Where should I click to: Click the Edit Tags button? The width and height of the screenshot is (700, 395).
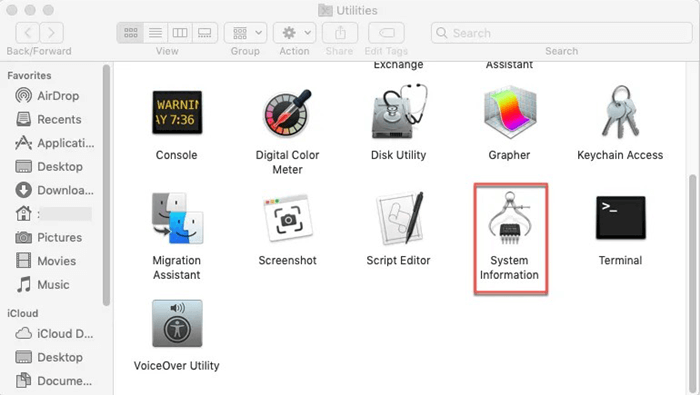387,33
